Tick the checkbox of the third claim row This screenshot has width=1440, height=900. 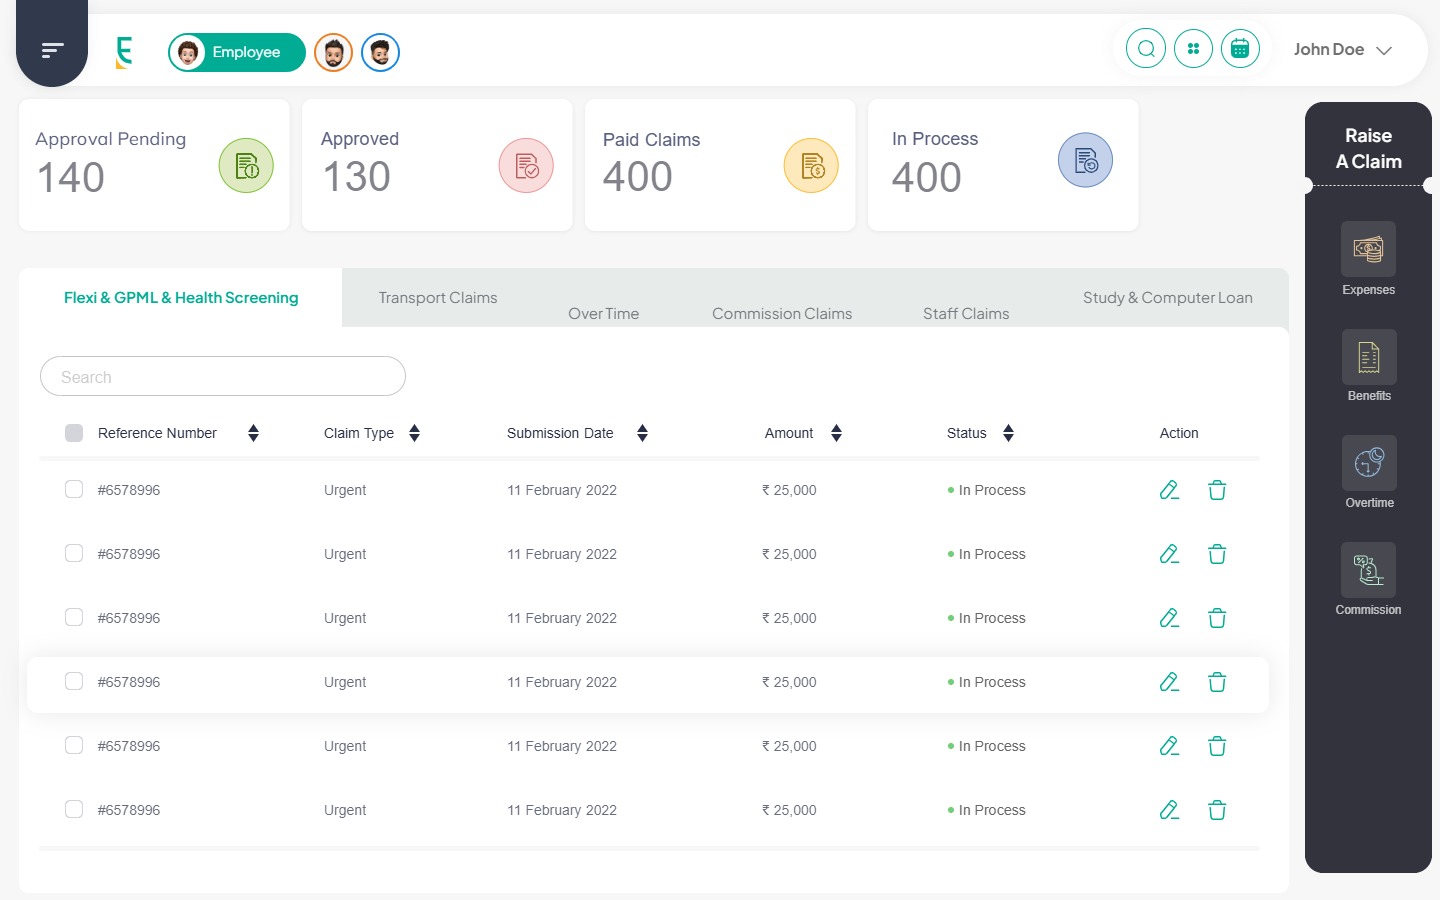[74, 618]
